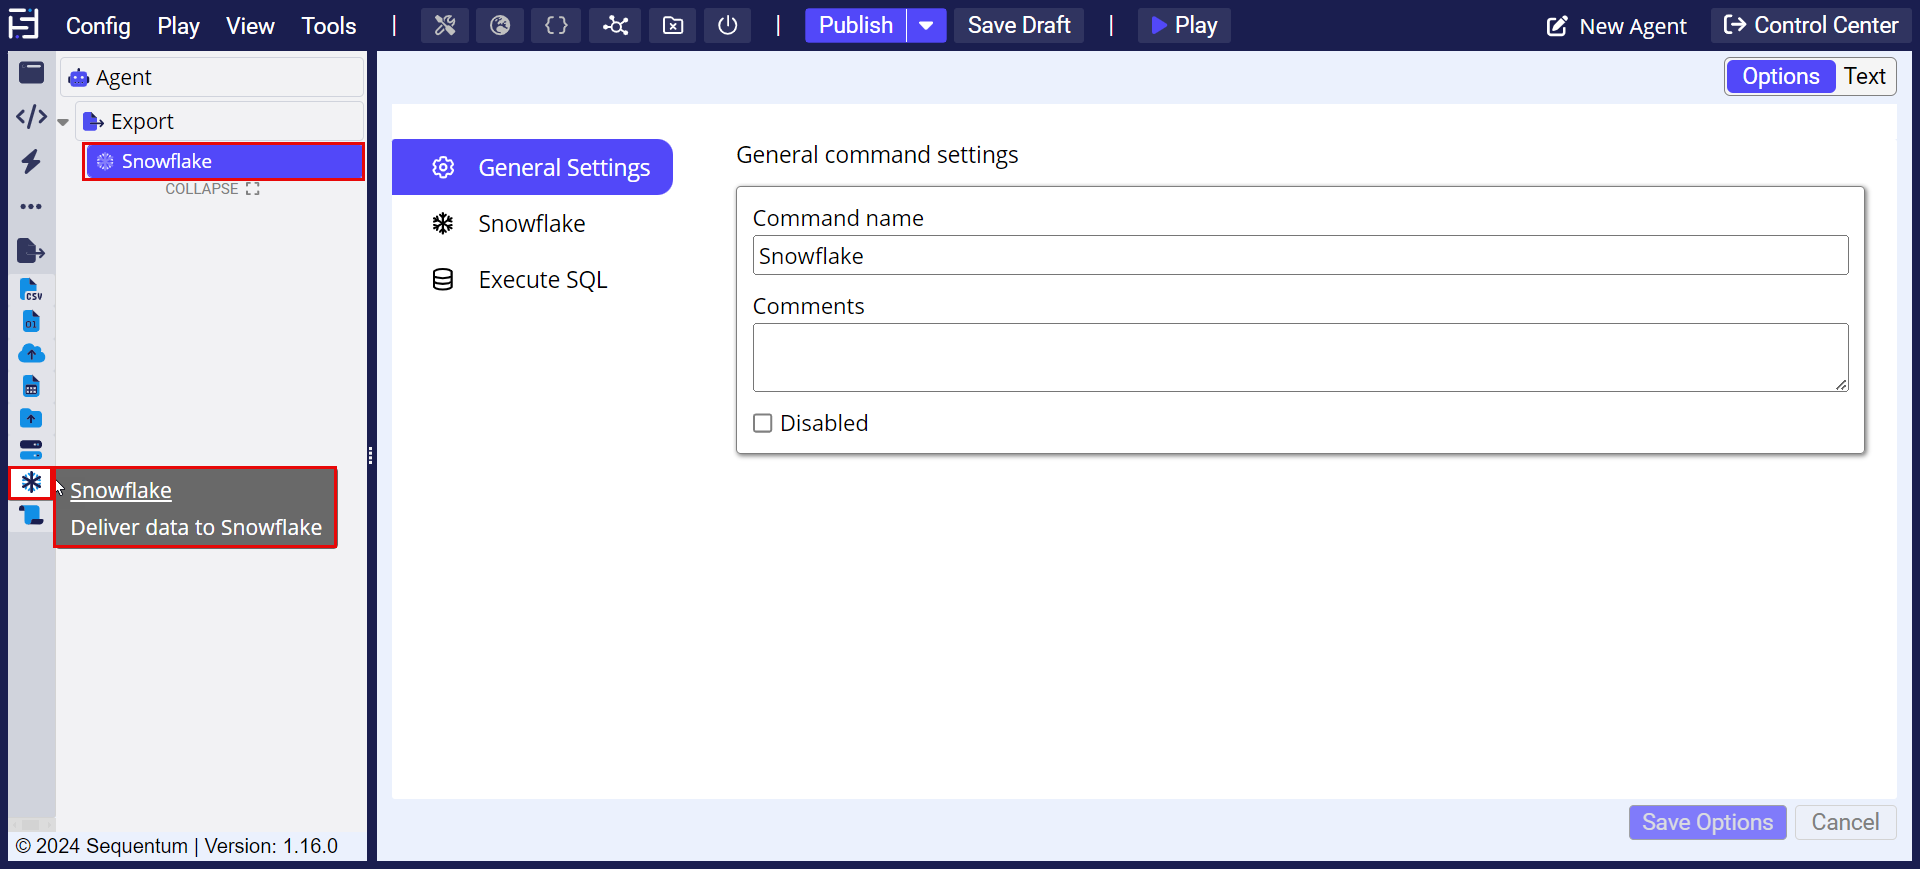Click the Sequentum logo icon
1920x869 pixels.
[23, 24]
